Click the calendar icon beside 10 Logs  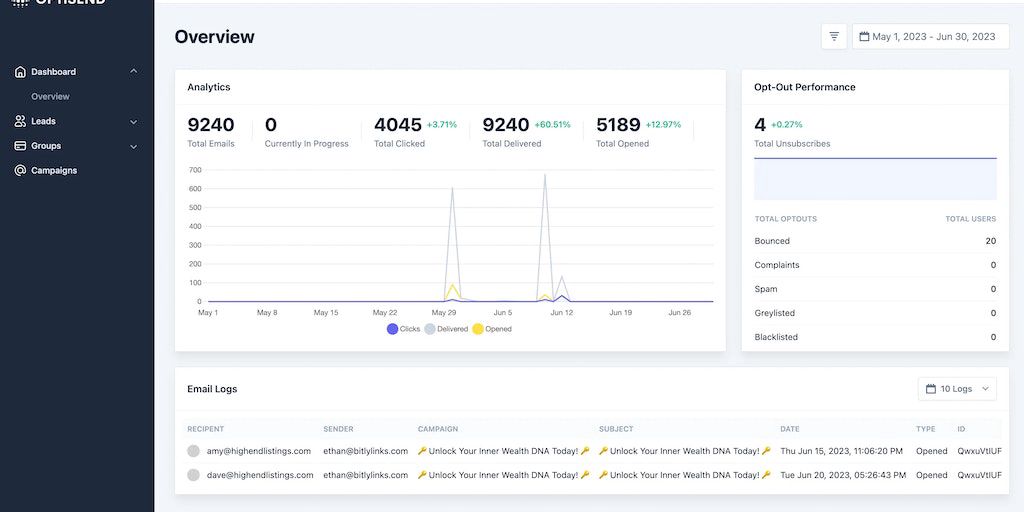[931, 389]
